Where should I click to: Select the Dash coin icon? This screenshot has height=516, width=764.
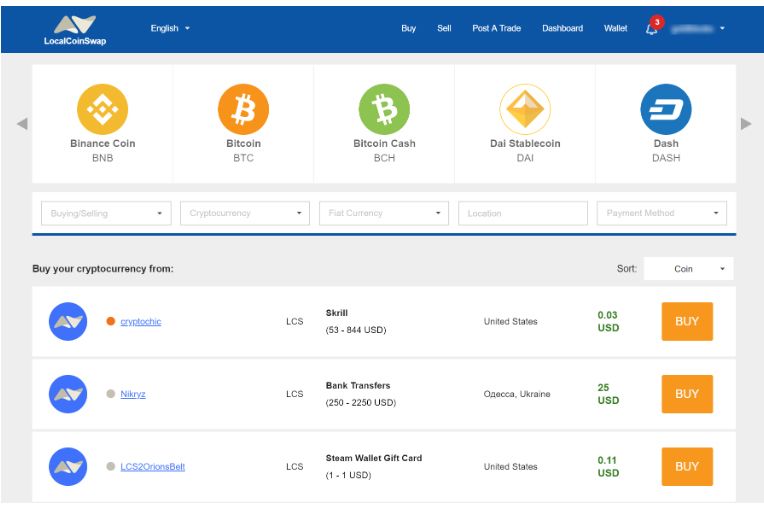pos(666,109)
